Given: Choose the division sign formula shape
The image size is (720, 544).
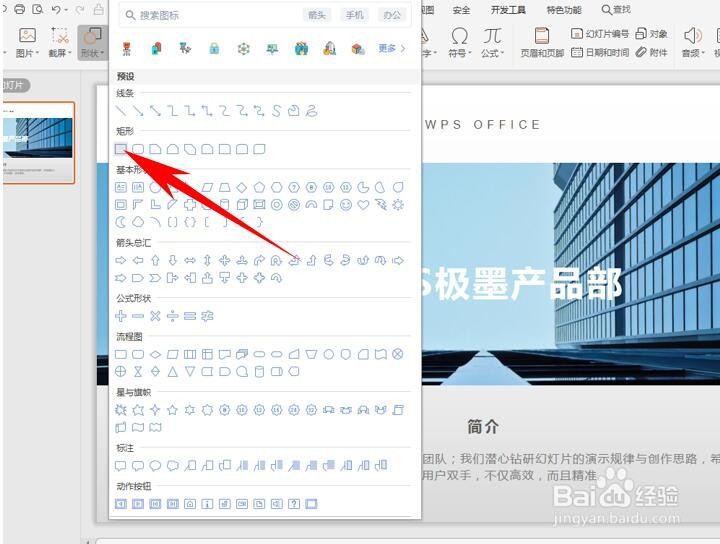Looking at the screenshot, I should pyautogui.click(x=173, y=316).
